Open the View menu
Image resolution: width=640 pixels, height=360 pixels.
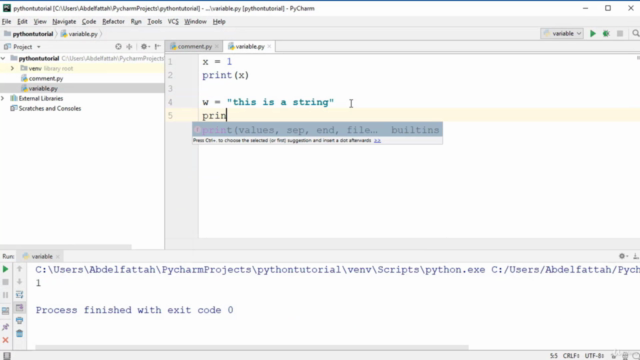pos(40,22)
